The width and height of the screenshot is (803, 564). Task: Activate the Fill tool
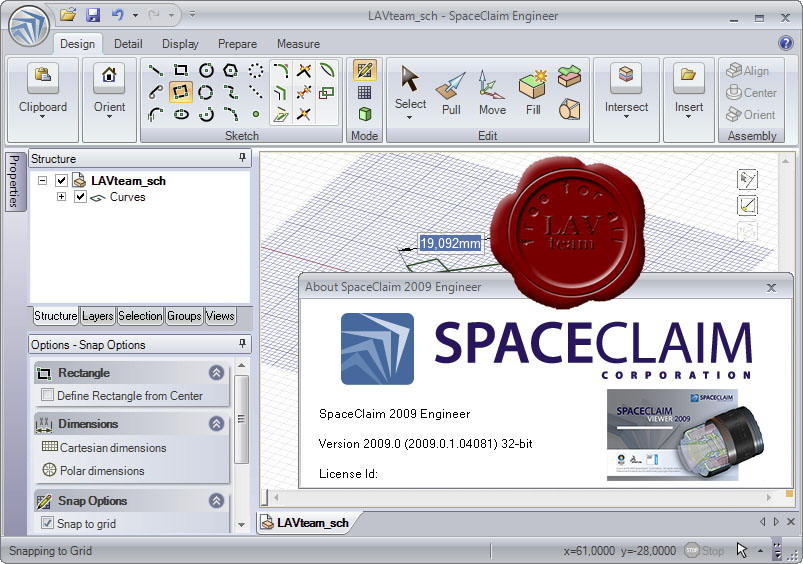(x=533, y=94)
